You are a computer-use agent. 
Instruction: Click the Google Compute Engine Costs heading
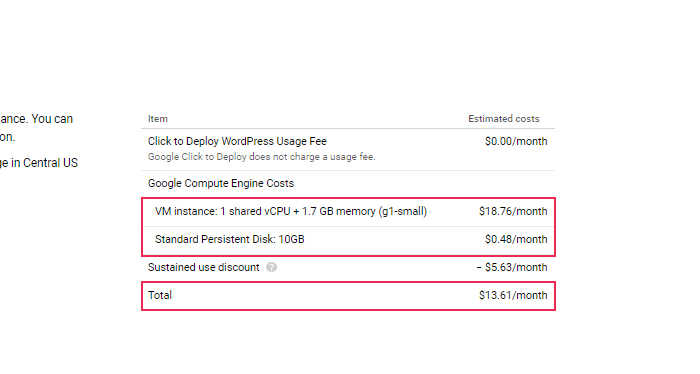[x=221, y=183]
